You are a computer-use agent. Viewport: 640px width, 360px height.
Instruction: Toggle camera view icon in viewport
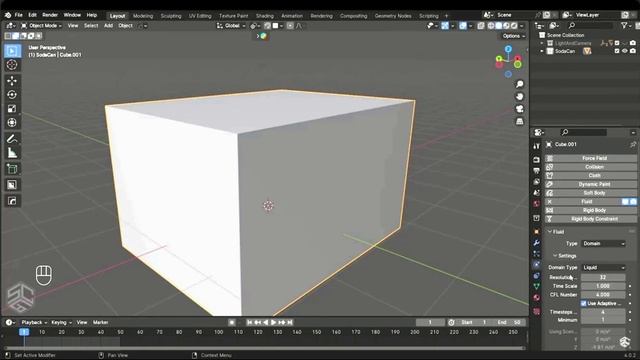coord(520,109)
